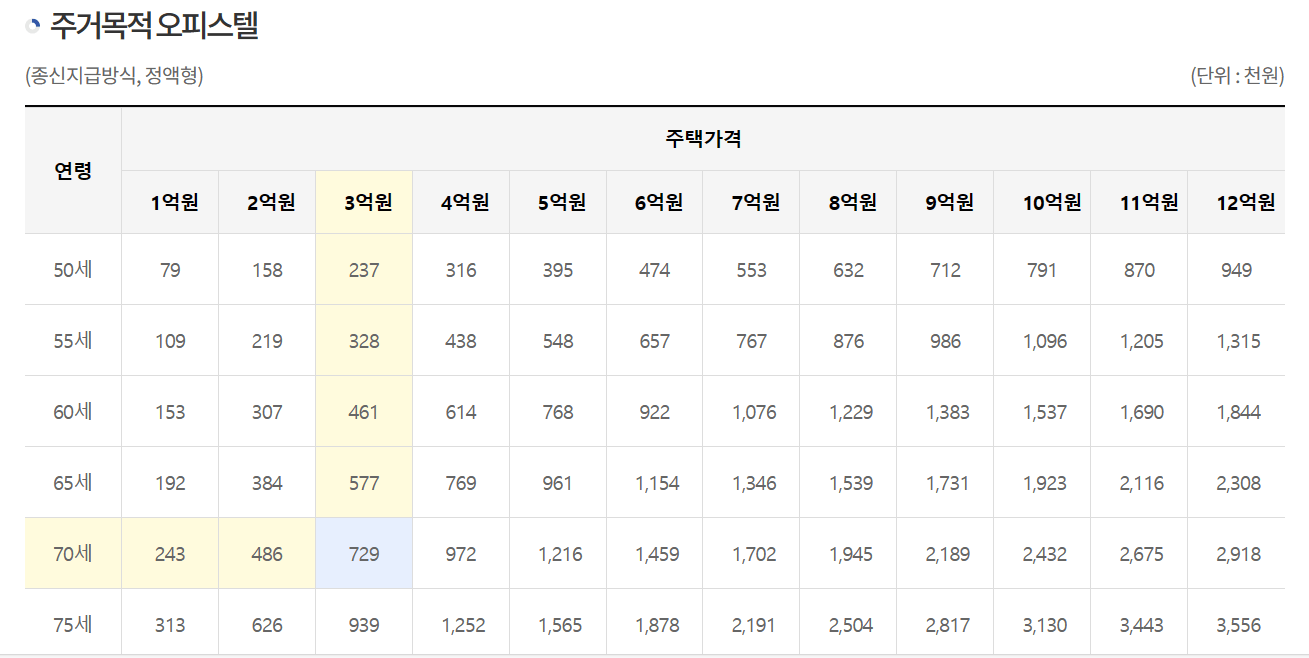This screenshot has height=658, width=1309.
Task: Click the 6억원 column header
Action: (654, 201)
